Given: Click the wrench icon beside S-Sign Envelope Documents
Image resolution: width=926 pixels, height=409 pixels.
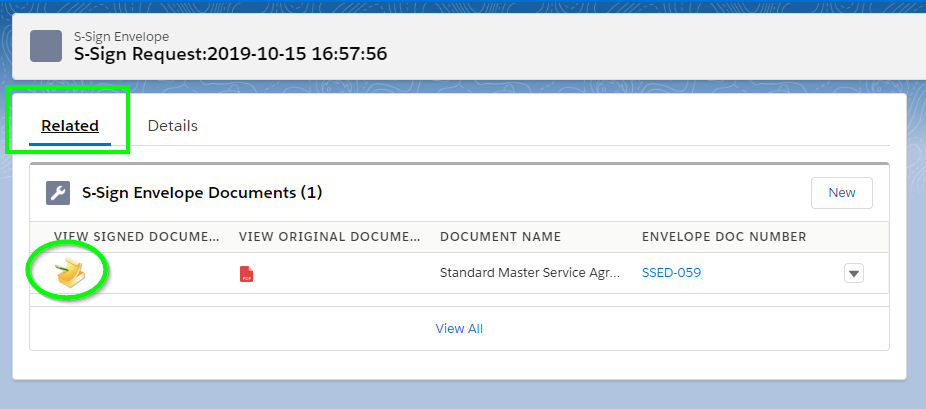Looking at the screenshot, I should point(58,193).
